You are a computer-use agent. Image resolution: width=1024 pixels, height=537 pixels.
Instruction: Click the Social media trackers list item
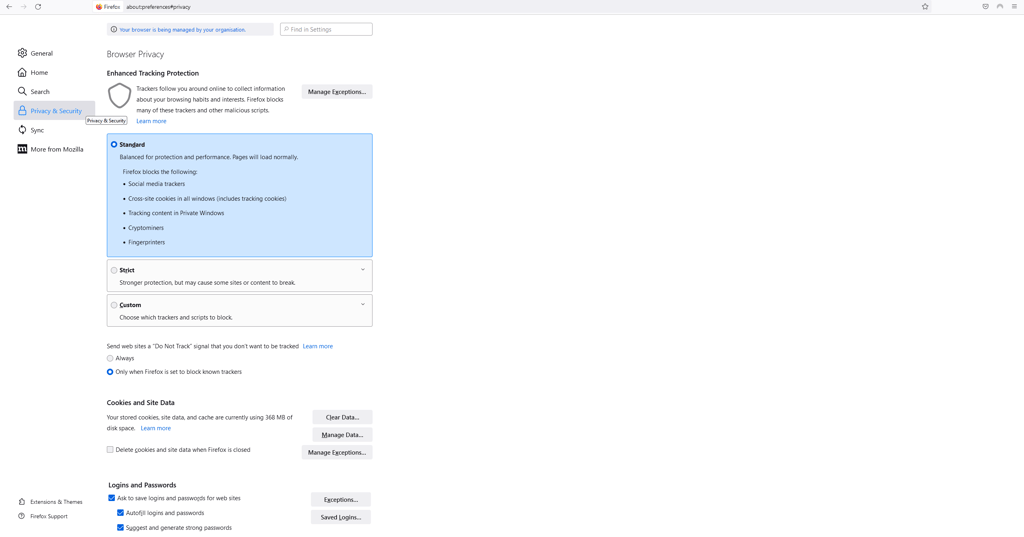157,184
